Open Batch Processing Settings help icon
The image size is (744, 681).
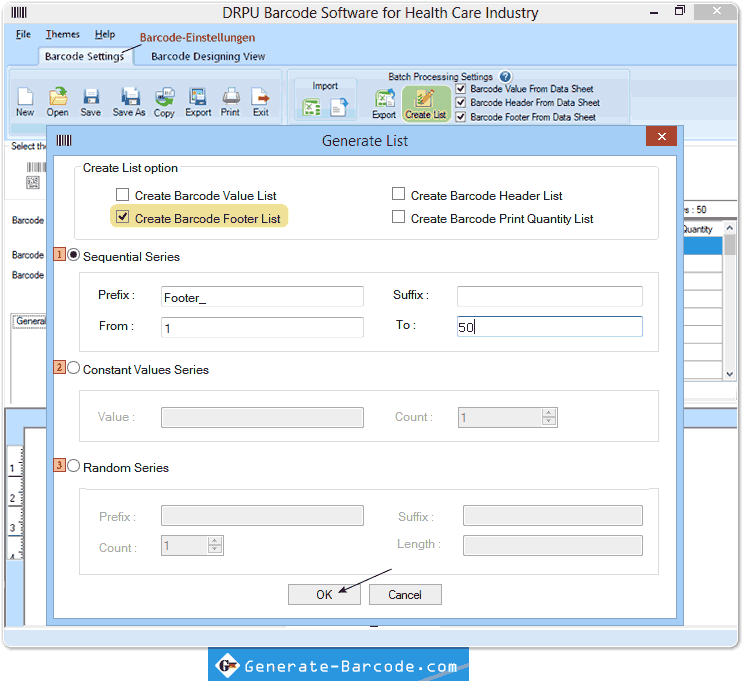coord(505,76)
